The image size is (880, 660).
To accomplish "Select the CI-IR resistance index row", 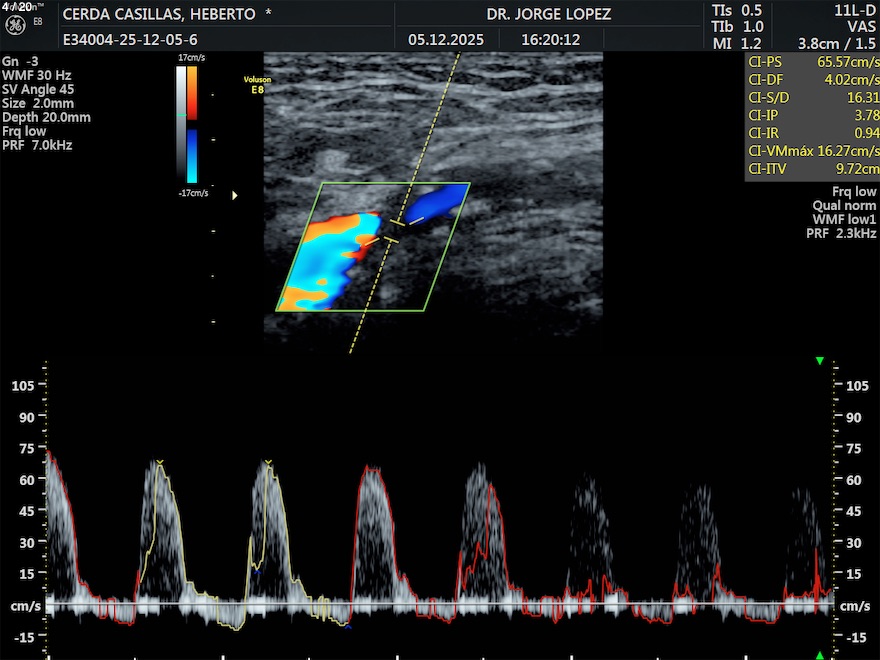I will 812,133.
